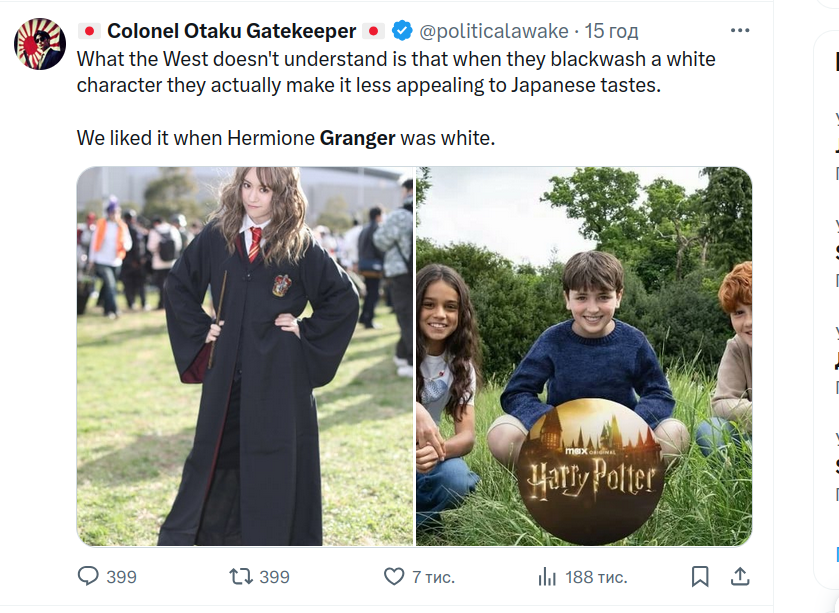This screenshot has height=613, width=839.
Task: Like the tweet with the heart icon
Action: click(394, 576)
